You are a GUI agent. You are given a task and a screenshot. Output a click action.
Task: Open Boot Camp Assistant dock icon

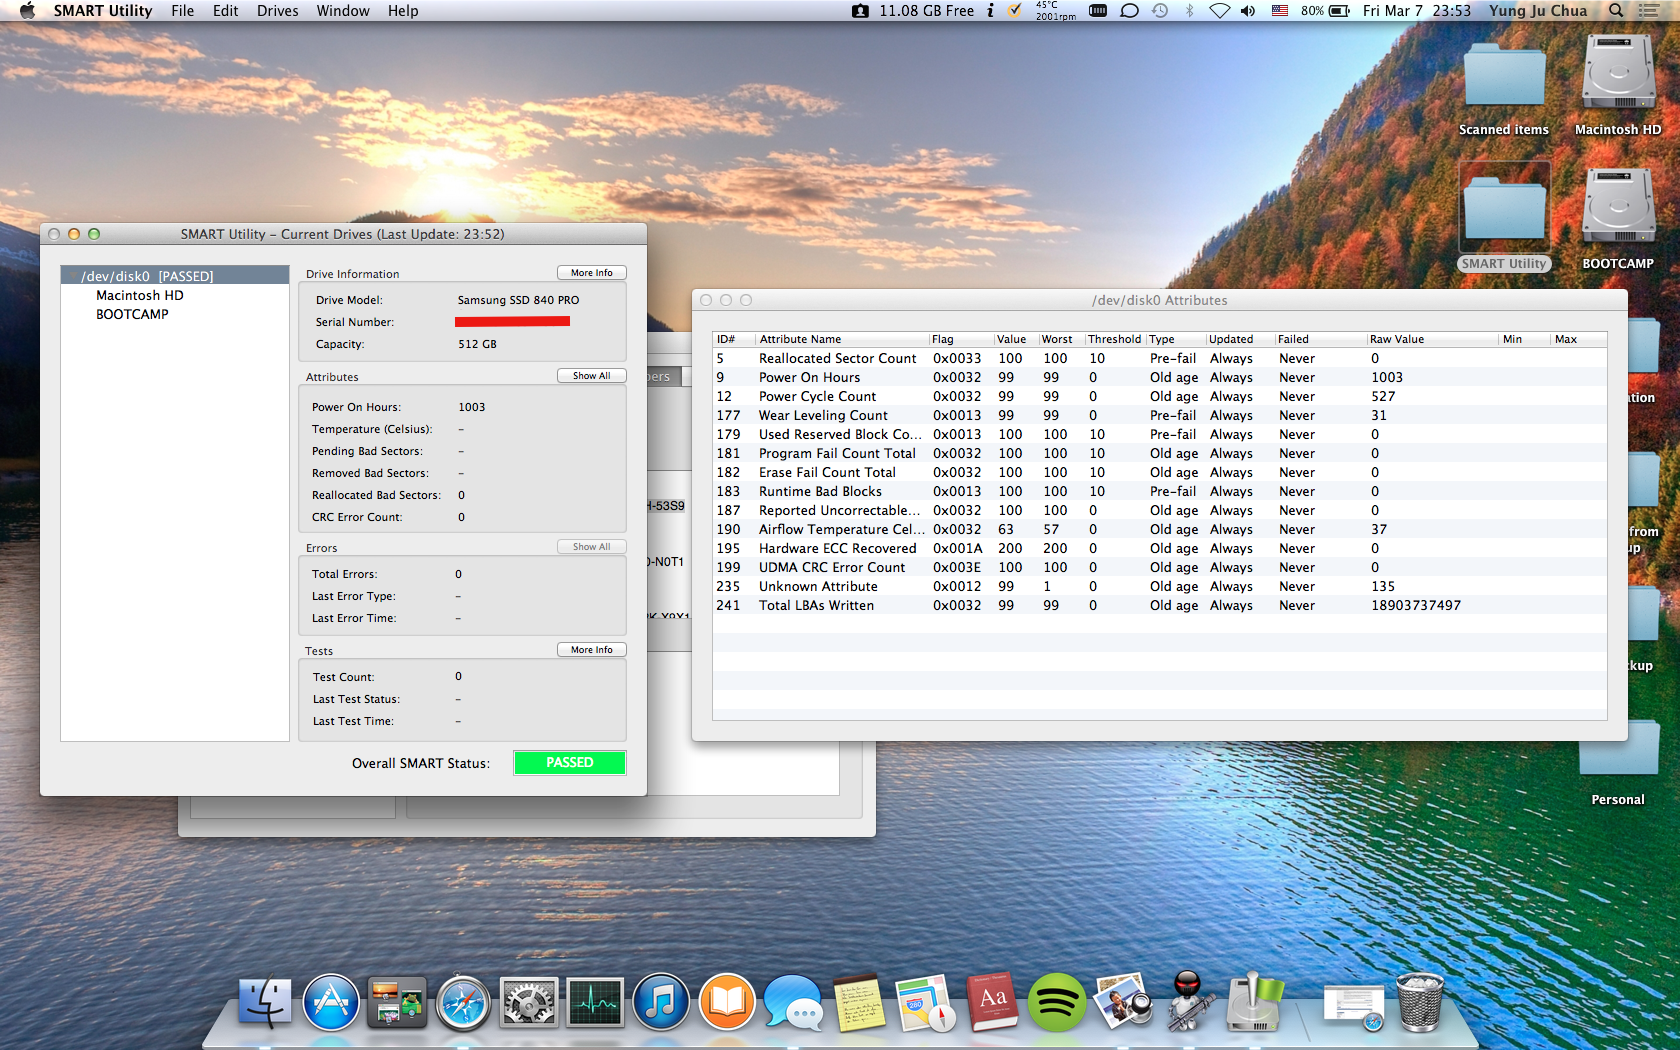pos(1255,1002)
